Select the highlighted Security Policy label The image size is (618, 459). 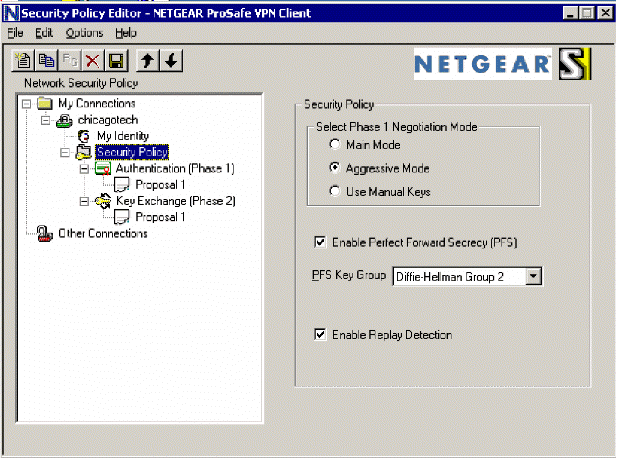pos(132,152)
